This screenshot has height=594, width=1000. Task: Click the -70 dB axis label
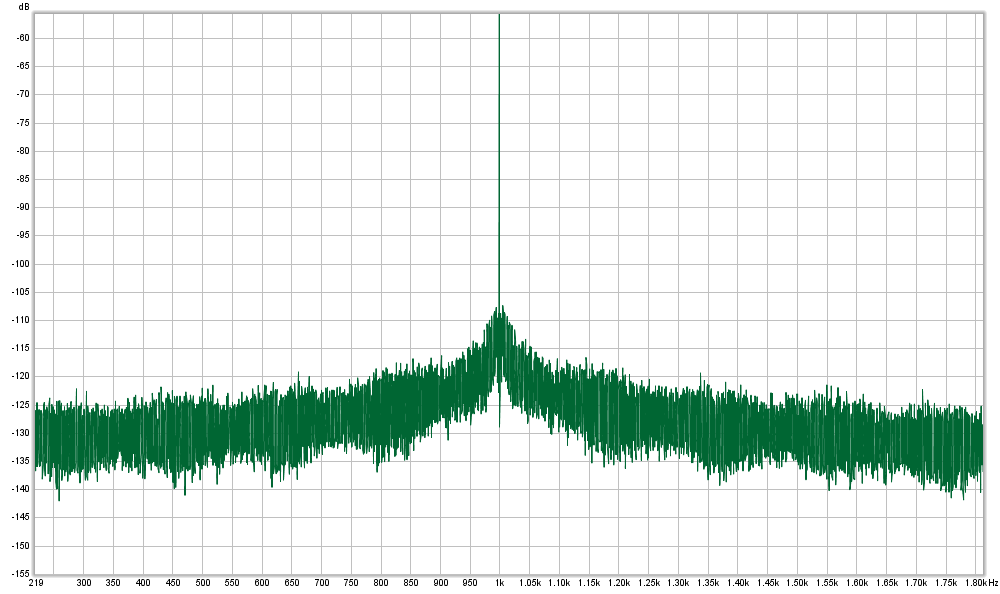pyautogui.click(x=23, y=94)
